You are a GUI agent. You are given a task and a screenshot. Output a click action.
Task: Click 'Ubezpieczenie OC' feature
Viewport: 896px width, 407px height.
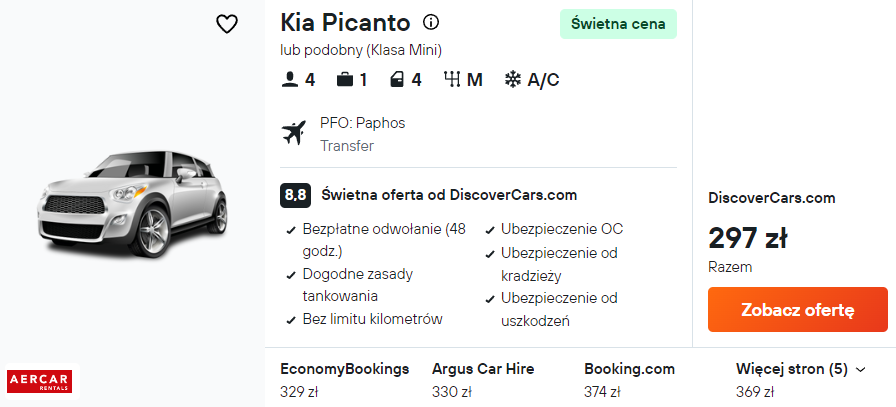point(562,229)
